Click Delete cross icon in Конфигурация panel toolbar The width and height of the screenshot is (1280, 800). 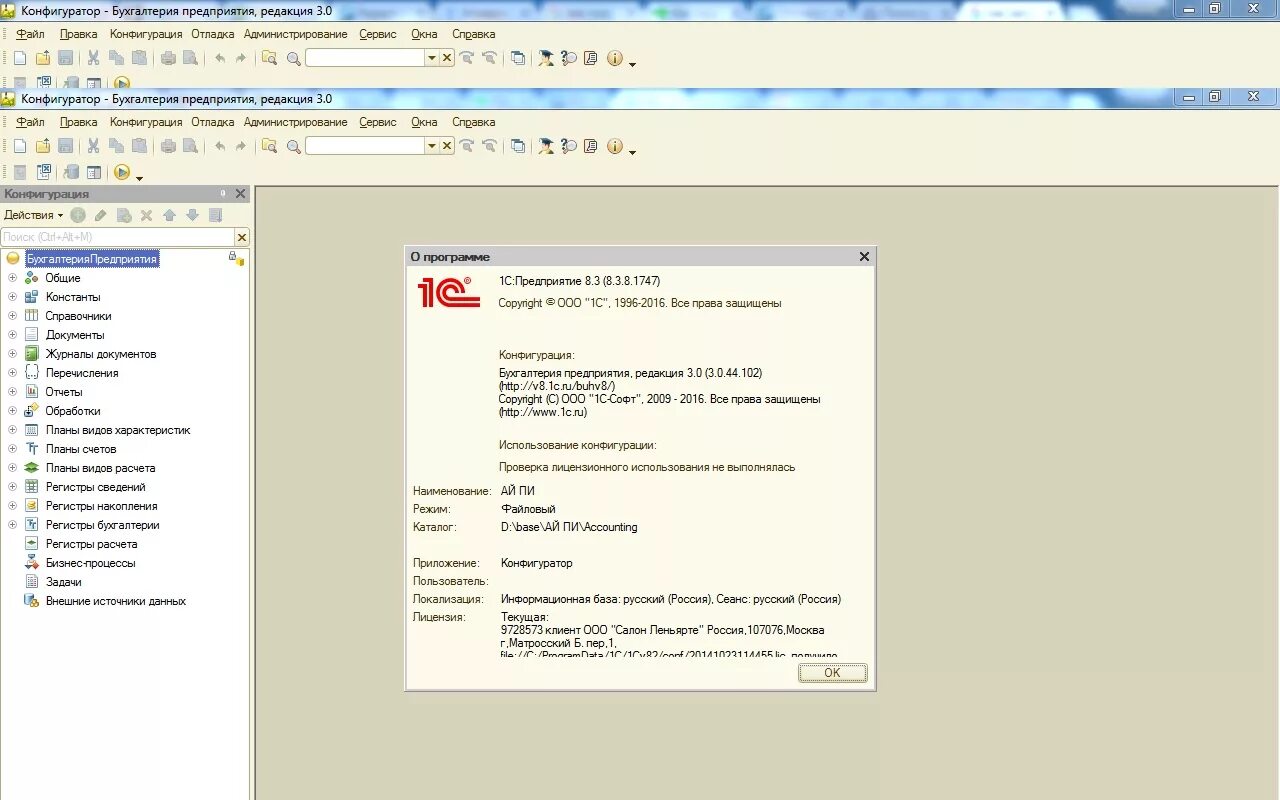tap(146, 215)
